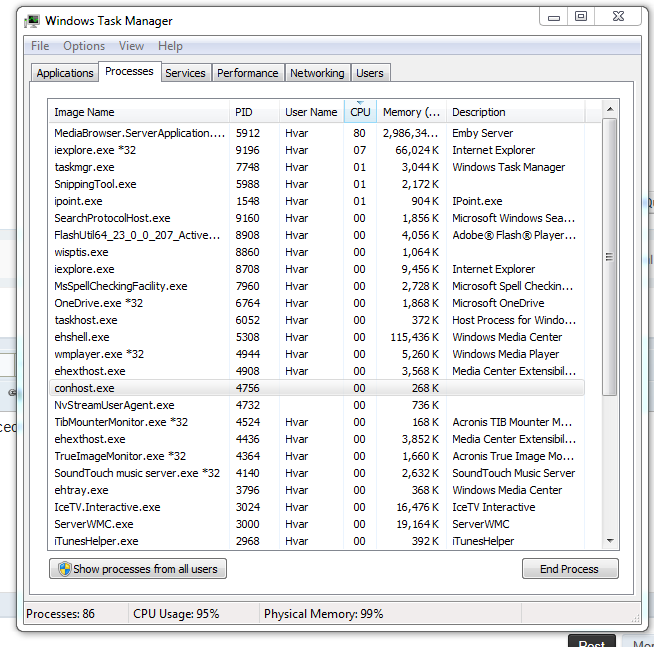This screenshot has height=647, width=654.
Task: Click the scrollbar up arrow
Action: coord(610,109)
